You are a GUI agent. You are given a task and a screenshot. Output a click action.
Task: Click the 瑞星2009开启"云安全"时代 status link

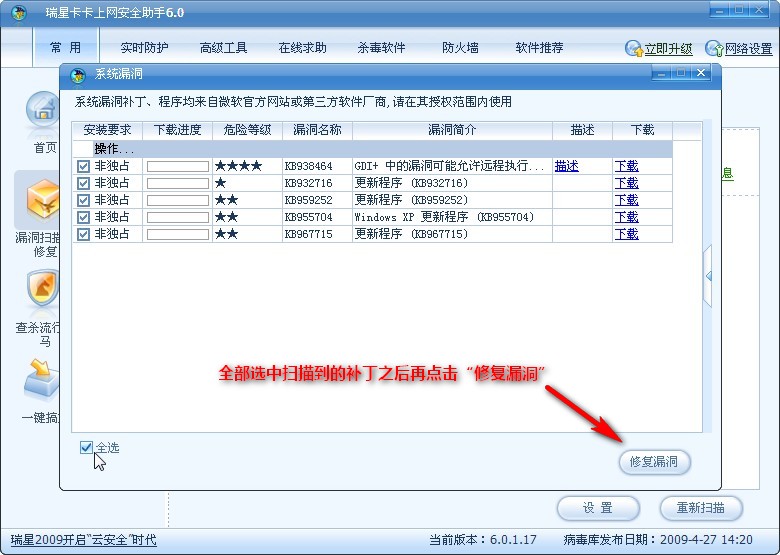(84, 540)
